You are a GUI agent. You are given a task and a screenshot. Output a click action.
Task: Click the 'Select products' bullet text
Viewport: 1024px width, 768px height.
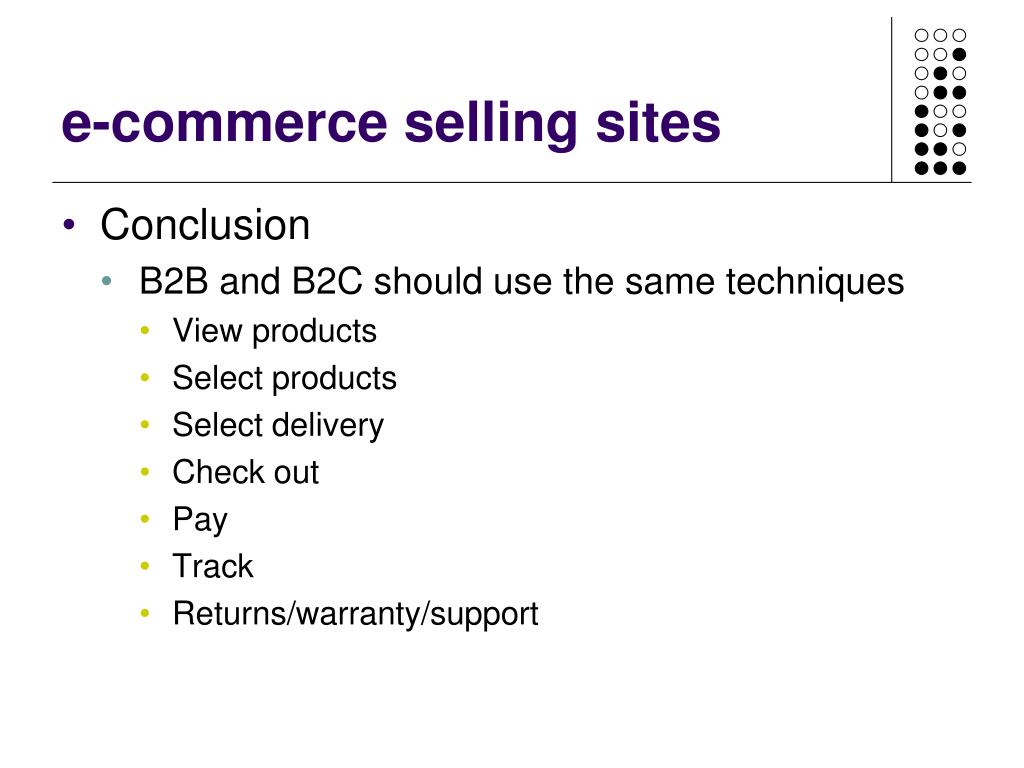click(x=284, y=379)
